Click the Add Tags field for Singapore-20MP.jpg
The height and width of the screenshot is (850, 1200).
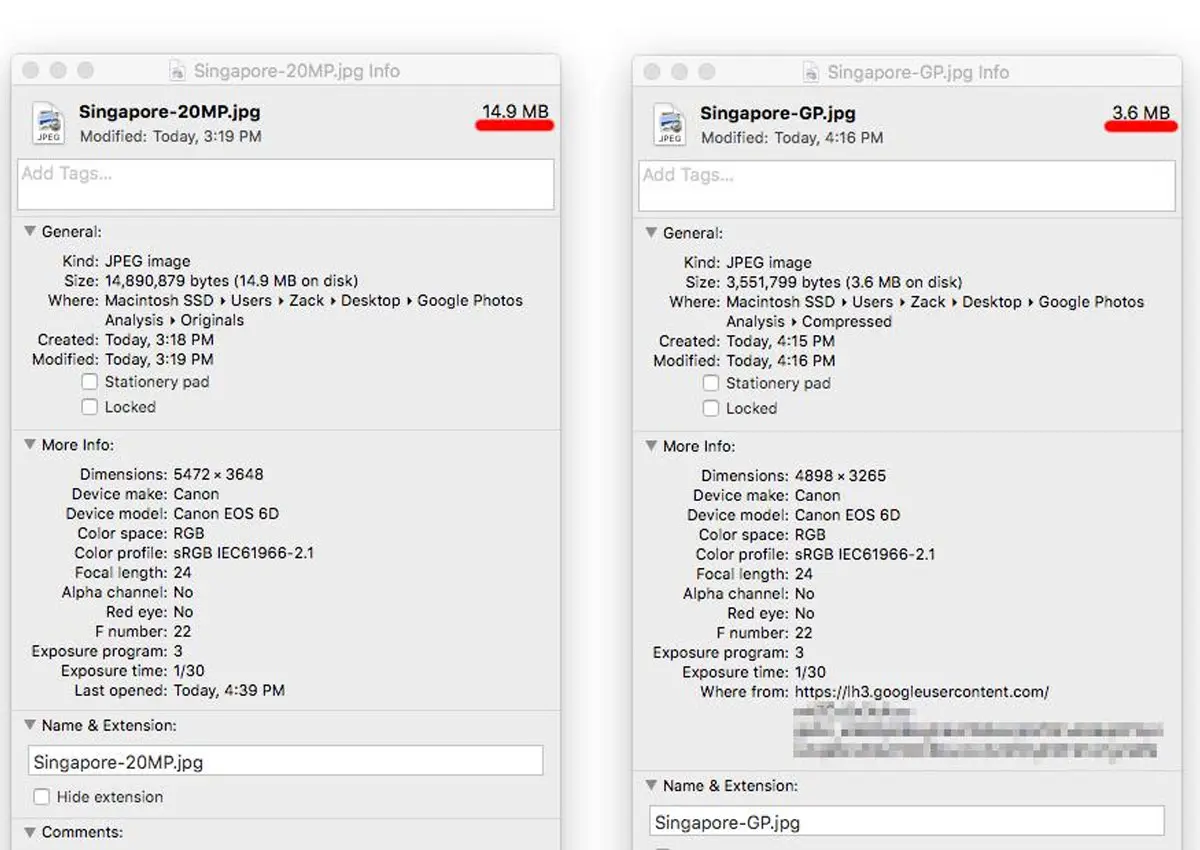(x=286, y=184)
